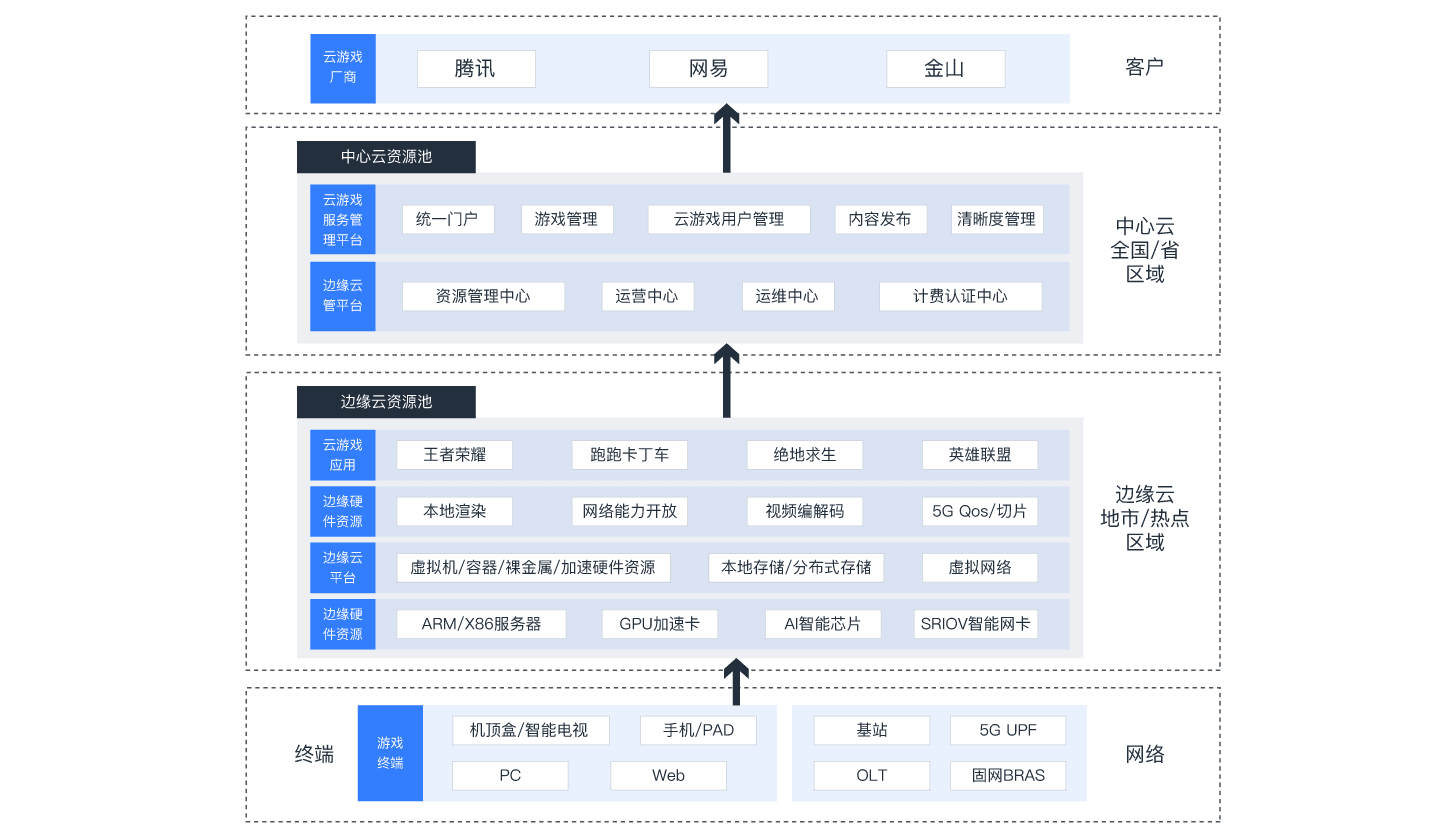Select the 游戏管理 box

[567, 219]
